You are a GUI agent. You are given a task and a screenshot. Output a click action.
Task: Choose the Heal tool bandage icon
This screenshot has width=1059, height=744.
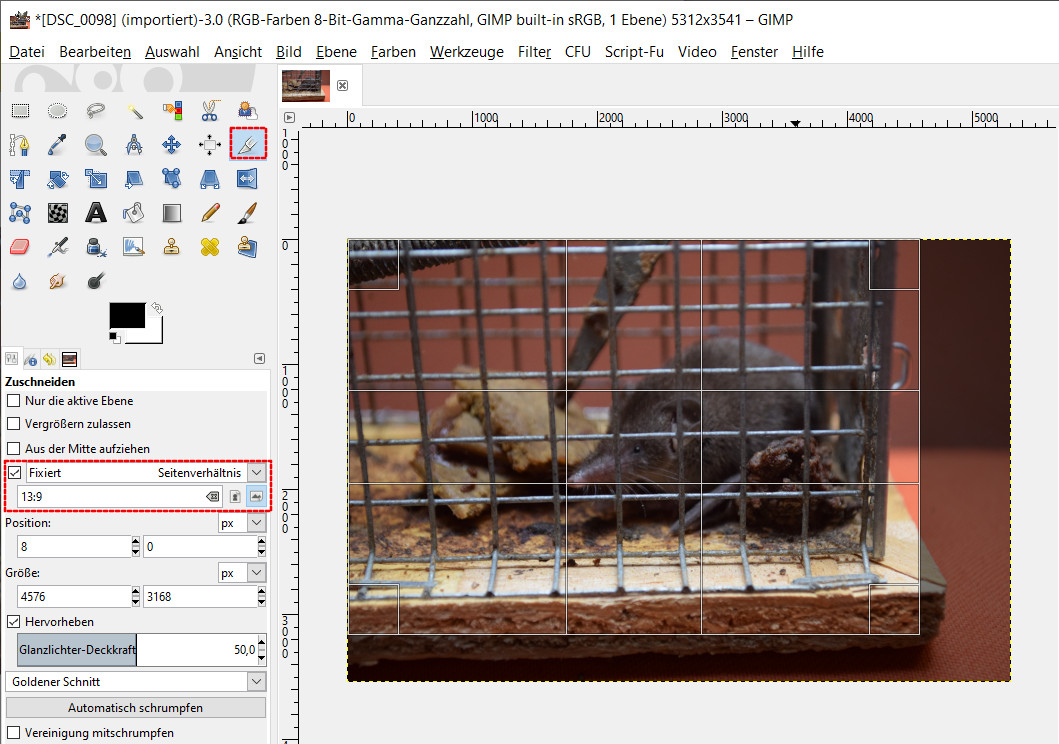tap(210, 246)
